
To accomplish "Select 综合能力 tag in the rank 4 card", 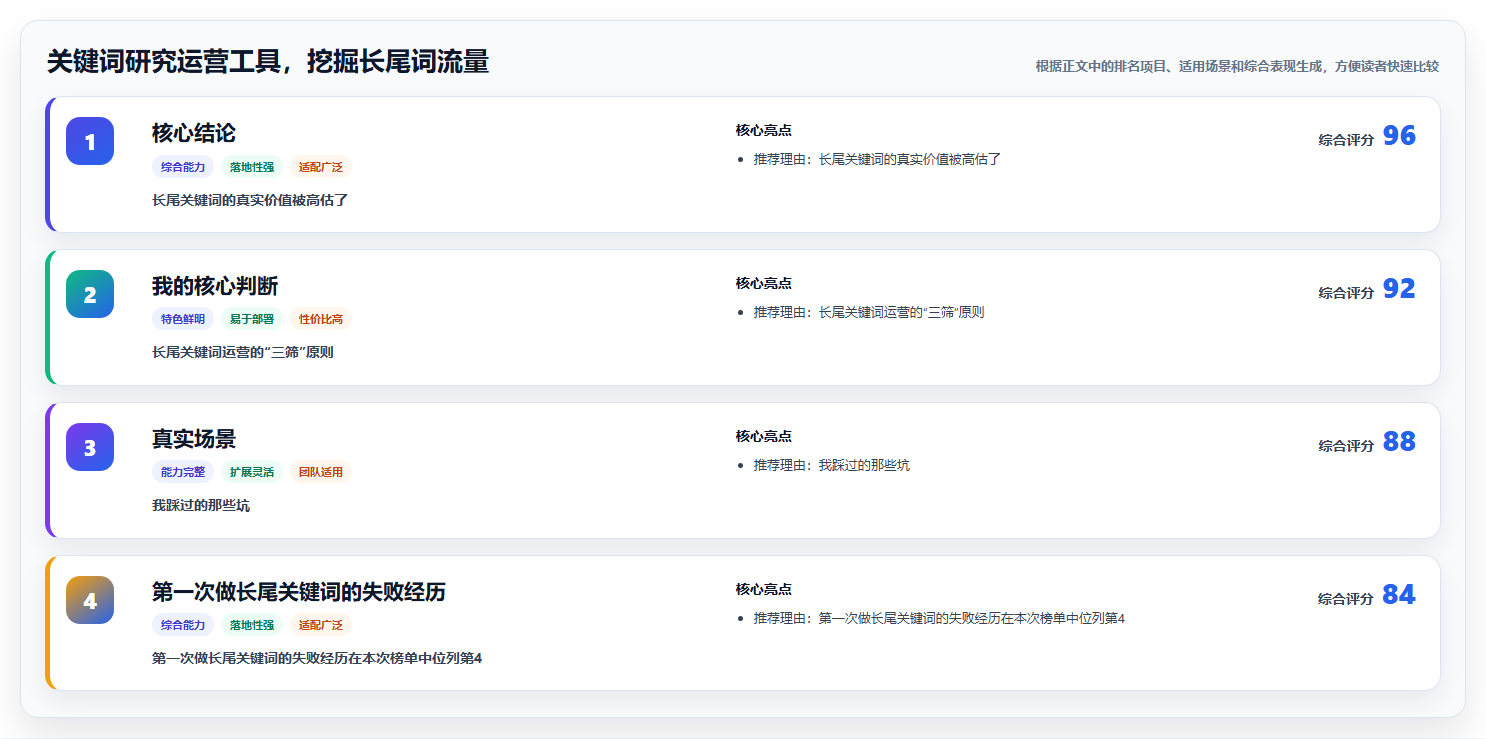I will click(x=183, y=625).
